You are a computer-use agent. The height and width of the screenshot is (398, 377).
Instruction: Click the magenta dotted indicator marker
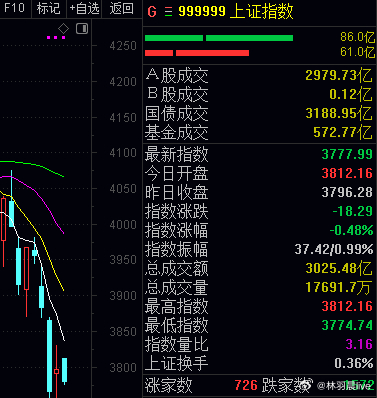tap(56, 38)
